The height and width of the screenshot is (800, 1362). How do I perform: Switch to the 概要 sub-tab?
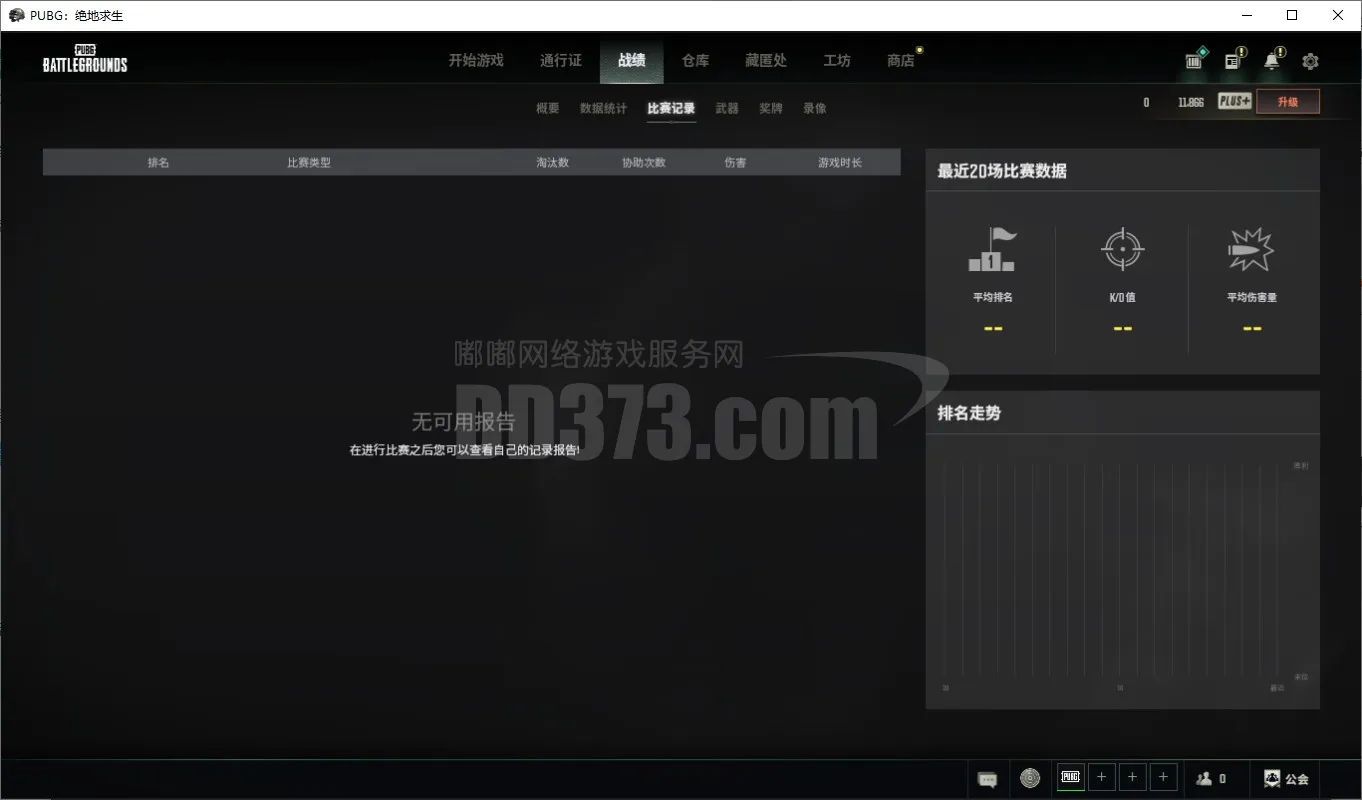coord(548,108)
